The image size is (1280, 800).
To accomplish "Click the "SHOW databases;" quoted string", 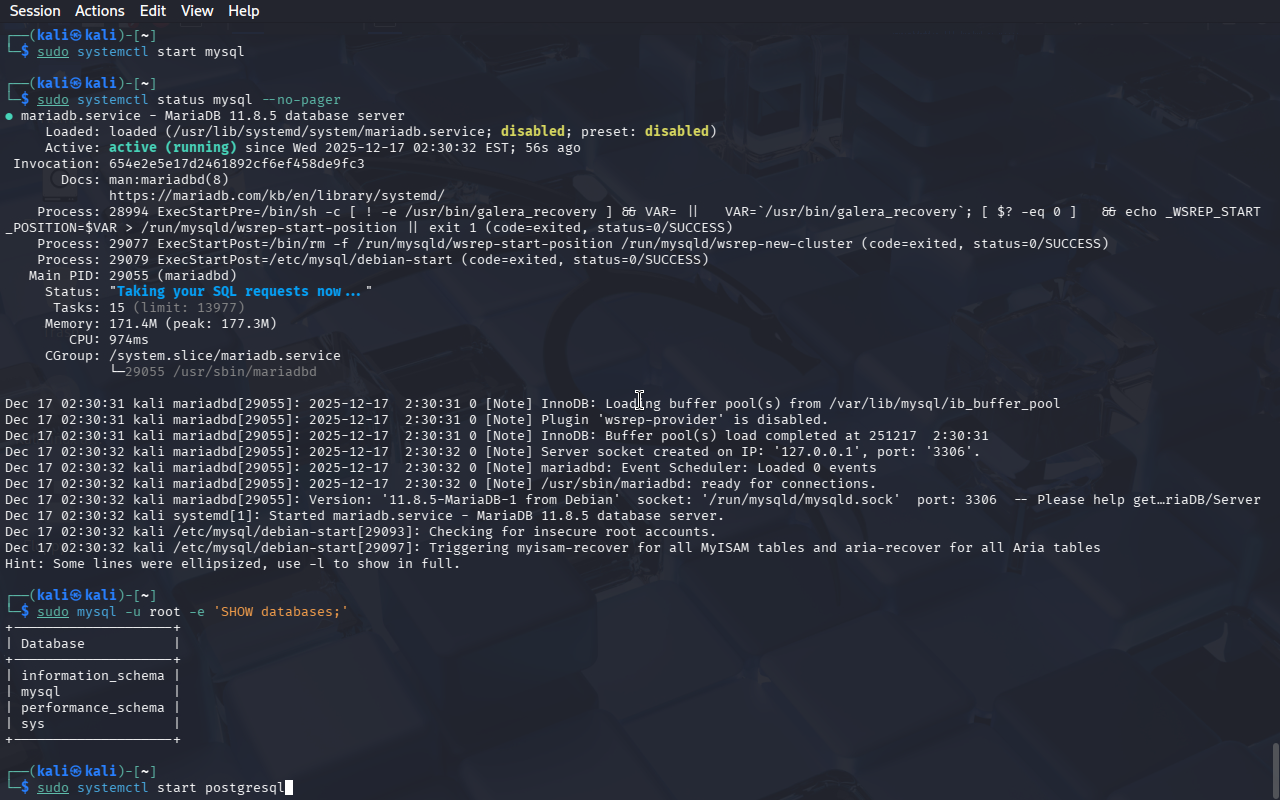I will (x=280, y=612).
